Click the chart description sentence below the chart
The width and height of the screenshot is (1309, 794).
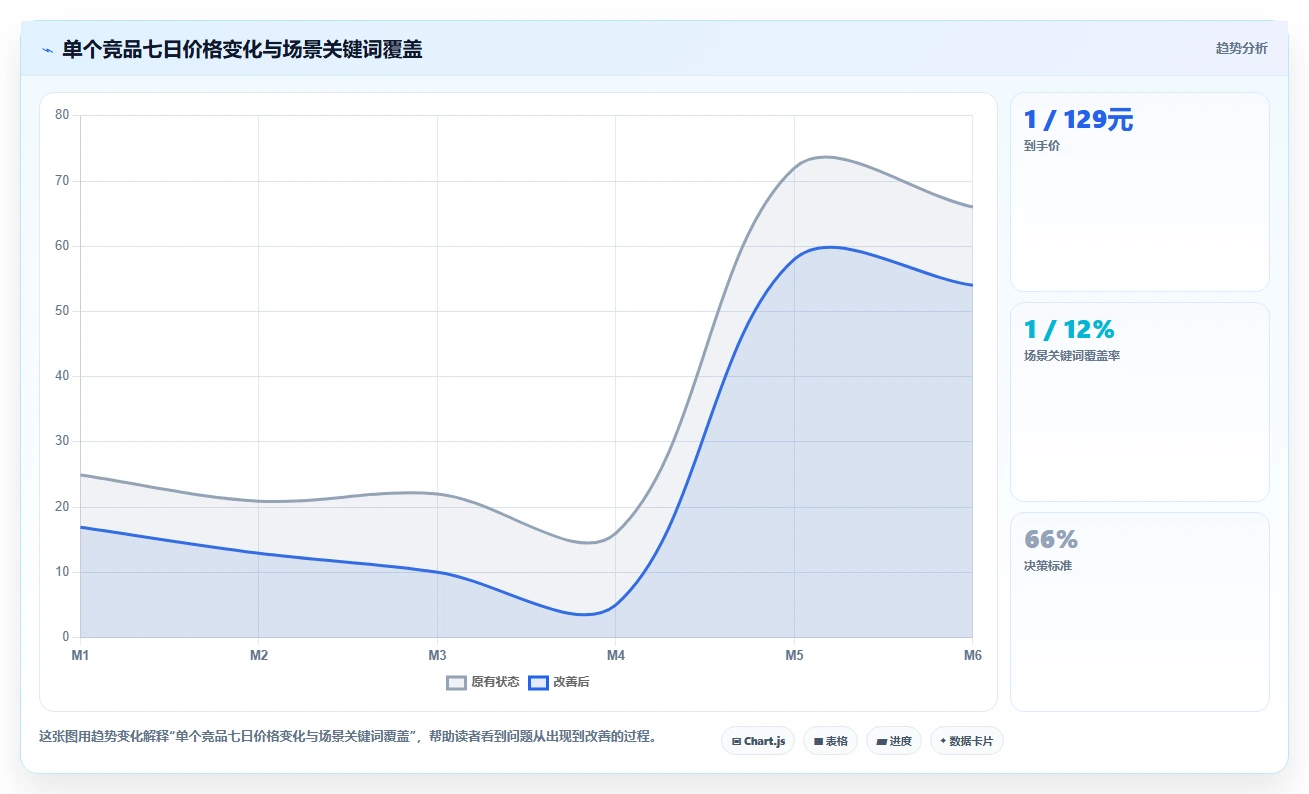(348, 737)
